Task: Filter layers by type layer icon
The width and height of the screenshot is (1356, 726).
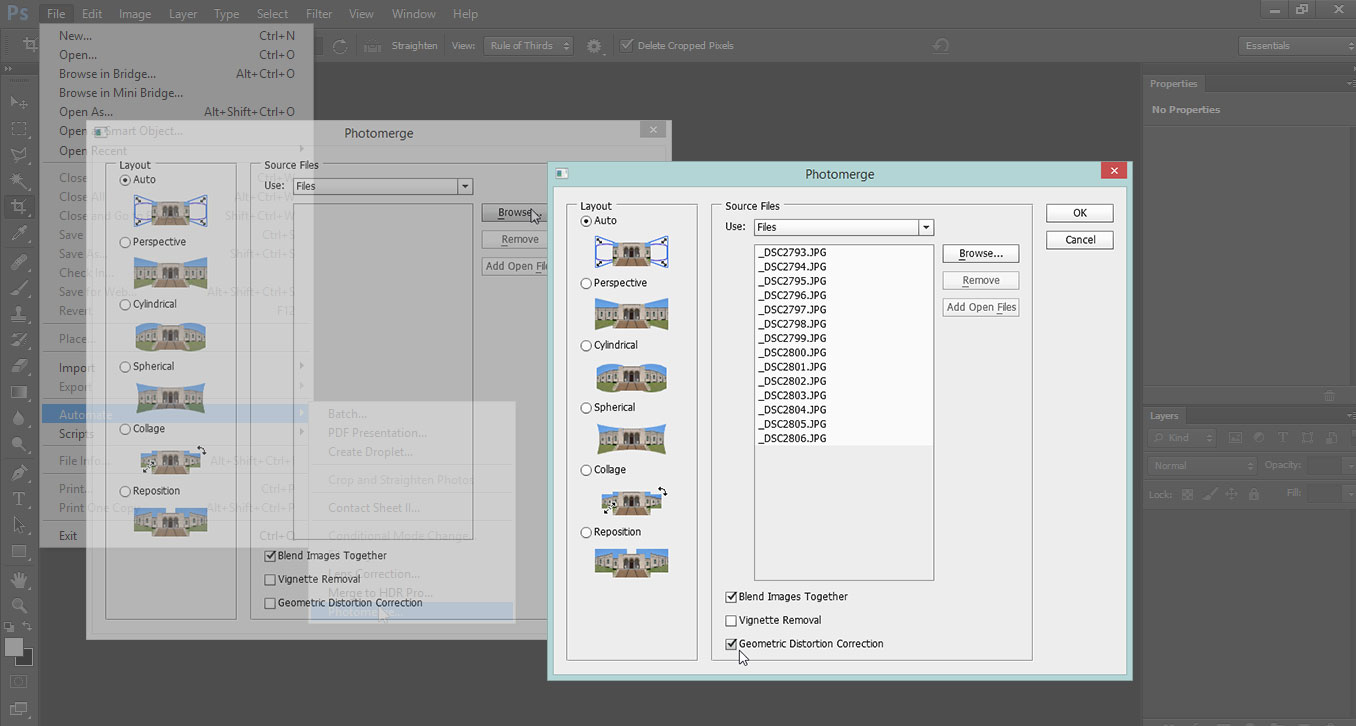Action: tap(1283, 438)
